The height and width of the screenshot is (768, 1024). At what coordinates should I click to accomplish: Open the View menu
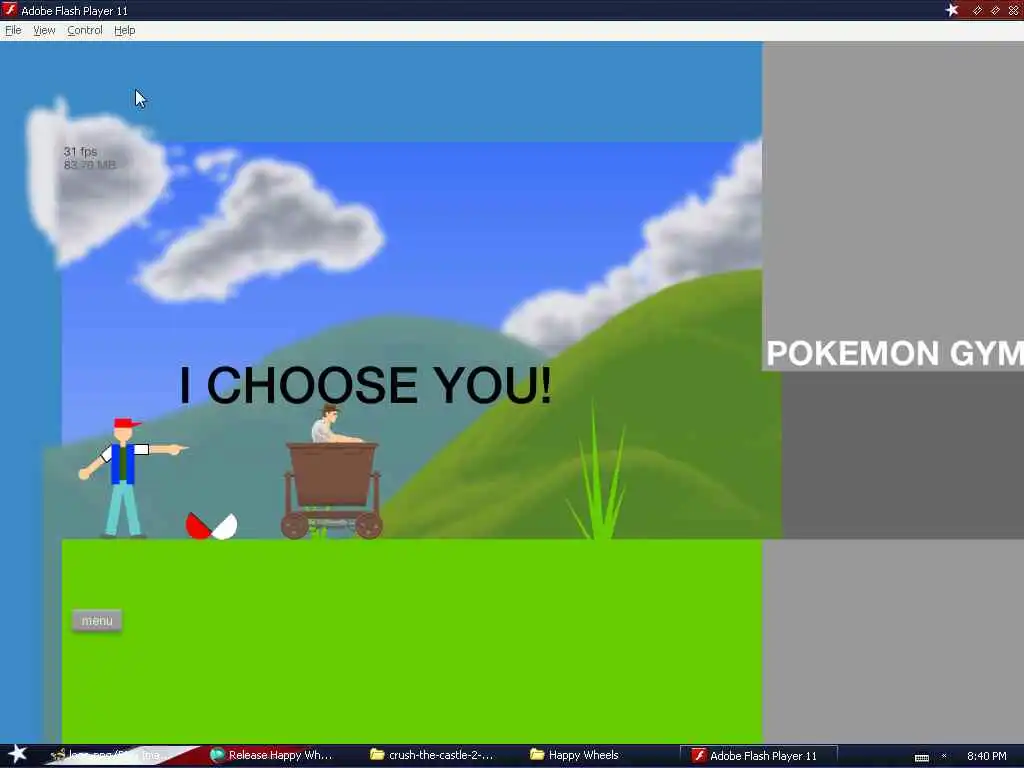pyautogui.click(x=44, y=30)
